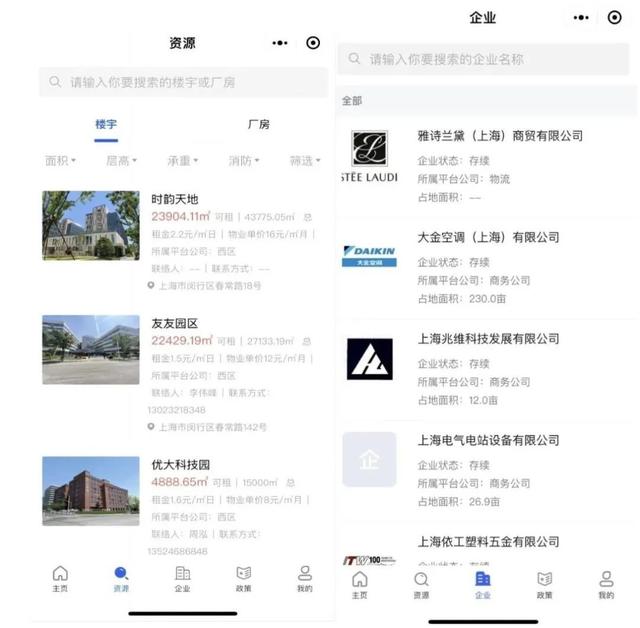Open the 友友园区 listing title
Screen dimensions: 640x628
tap(175, 324)
